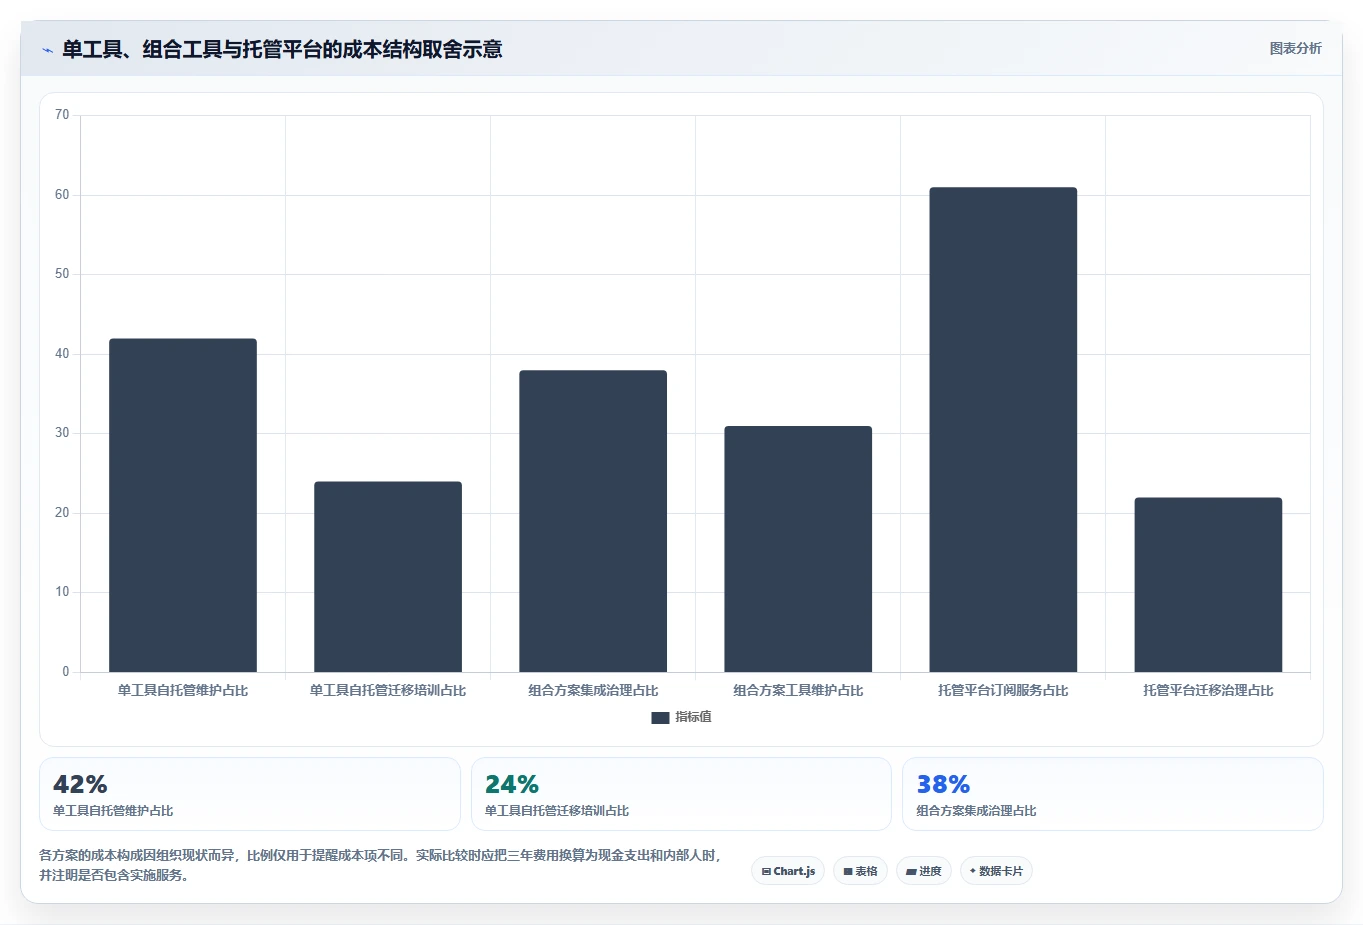Select the 单工具自托管维护占比 bar
The height and width of the screenshot is (925, 1363).
tap(183, 505)
